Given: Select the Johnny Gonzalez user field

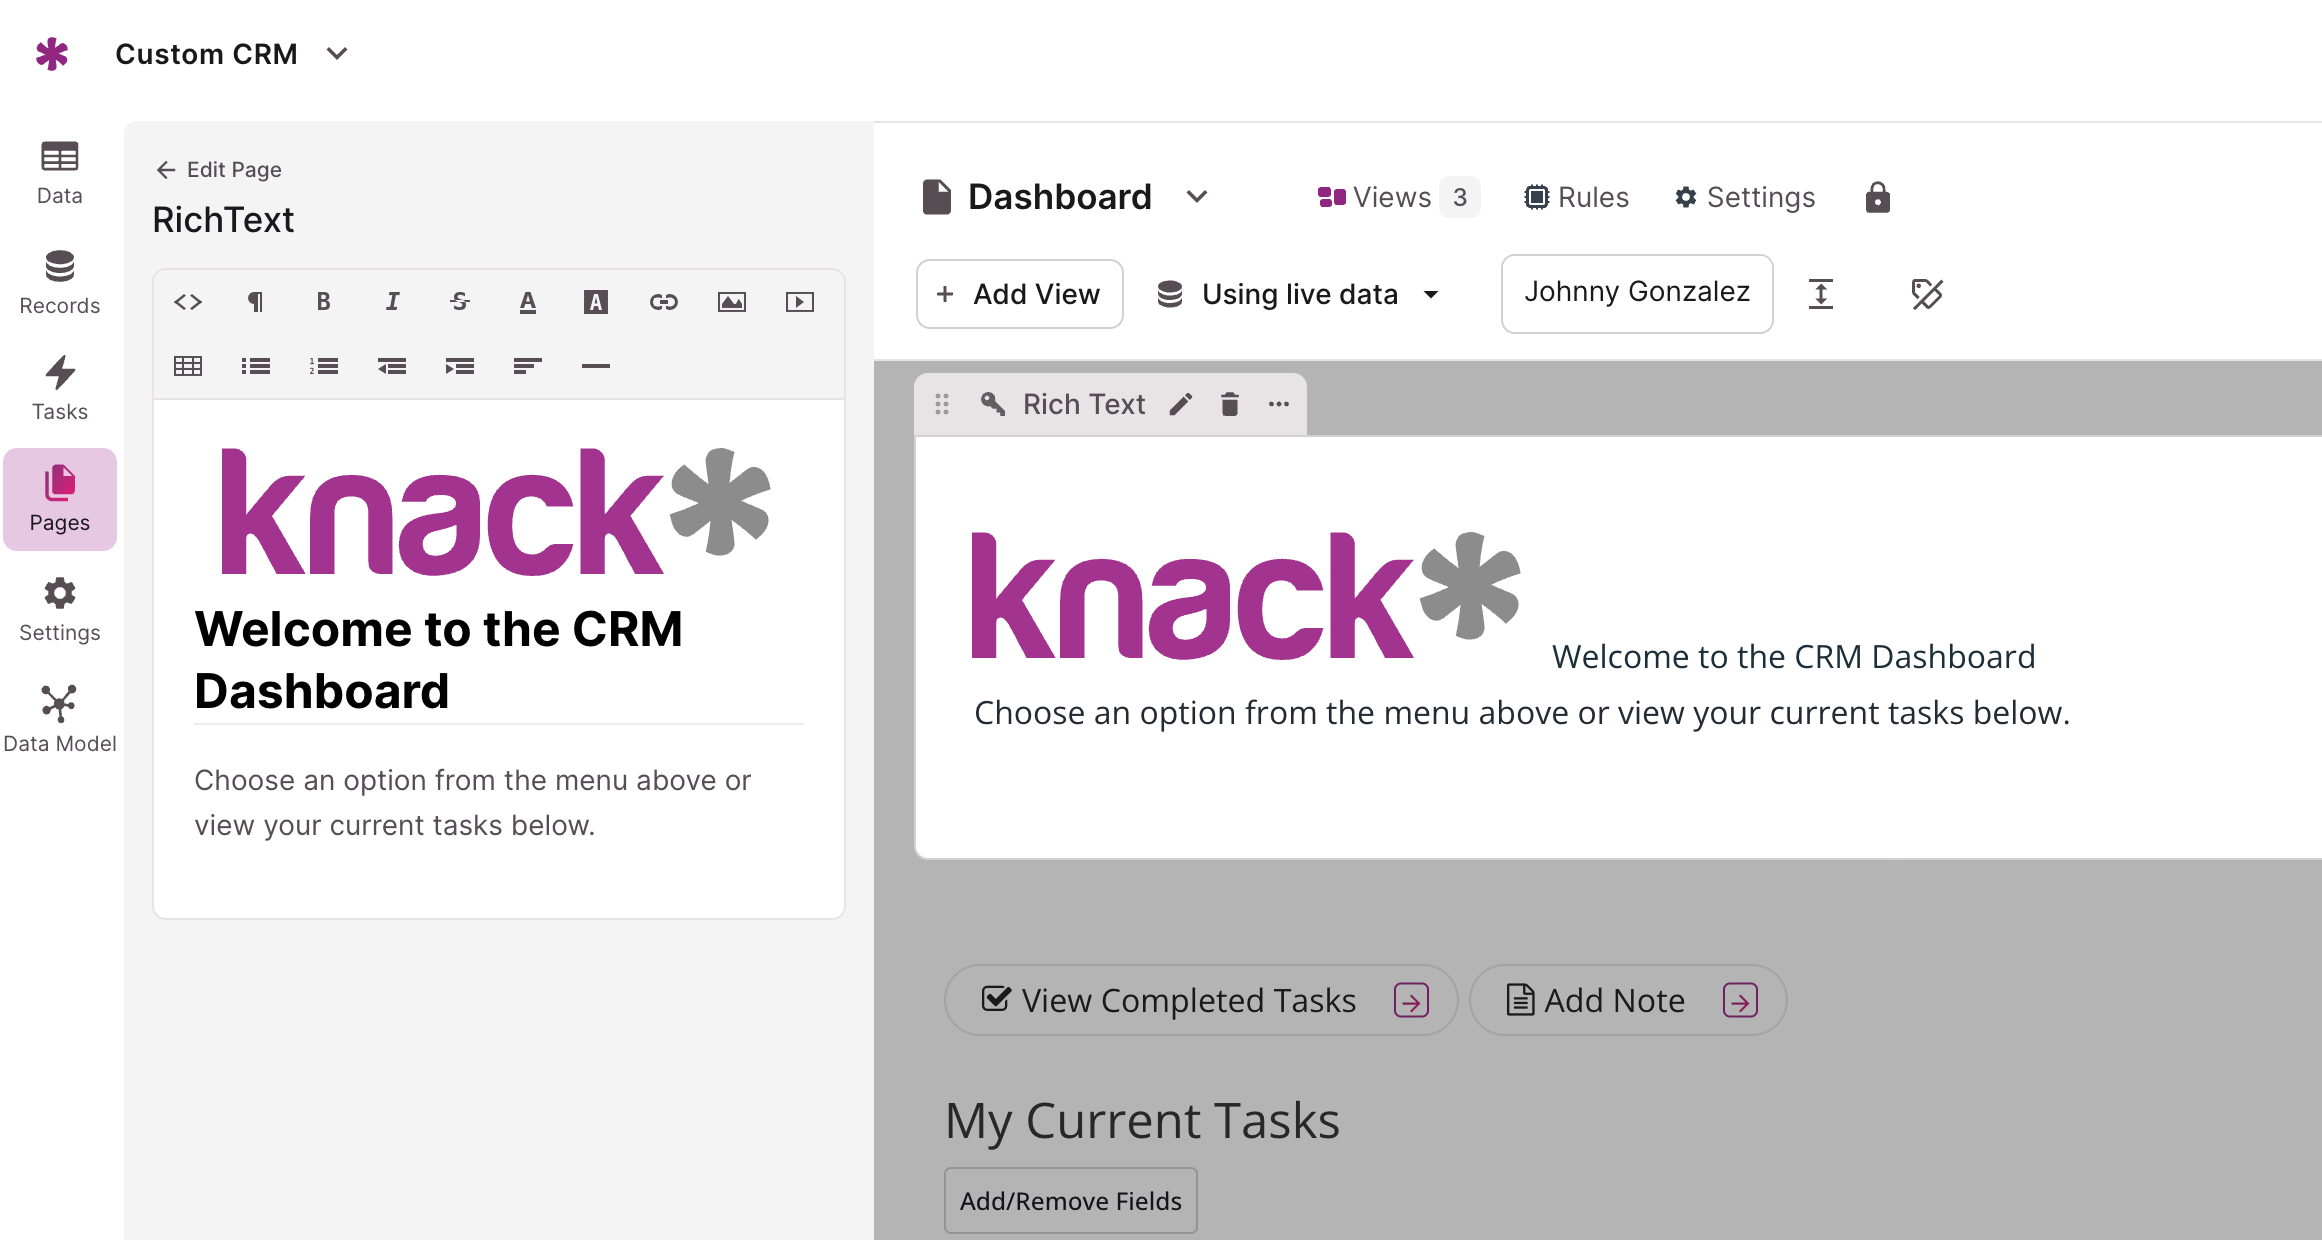Looking at the screenshot, I should 1637,293.
